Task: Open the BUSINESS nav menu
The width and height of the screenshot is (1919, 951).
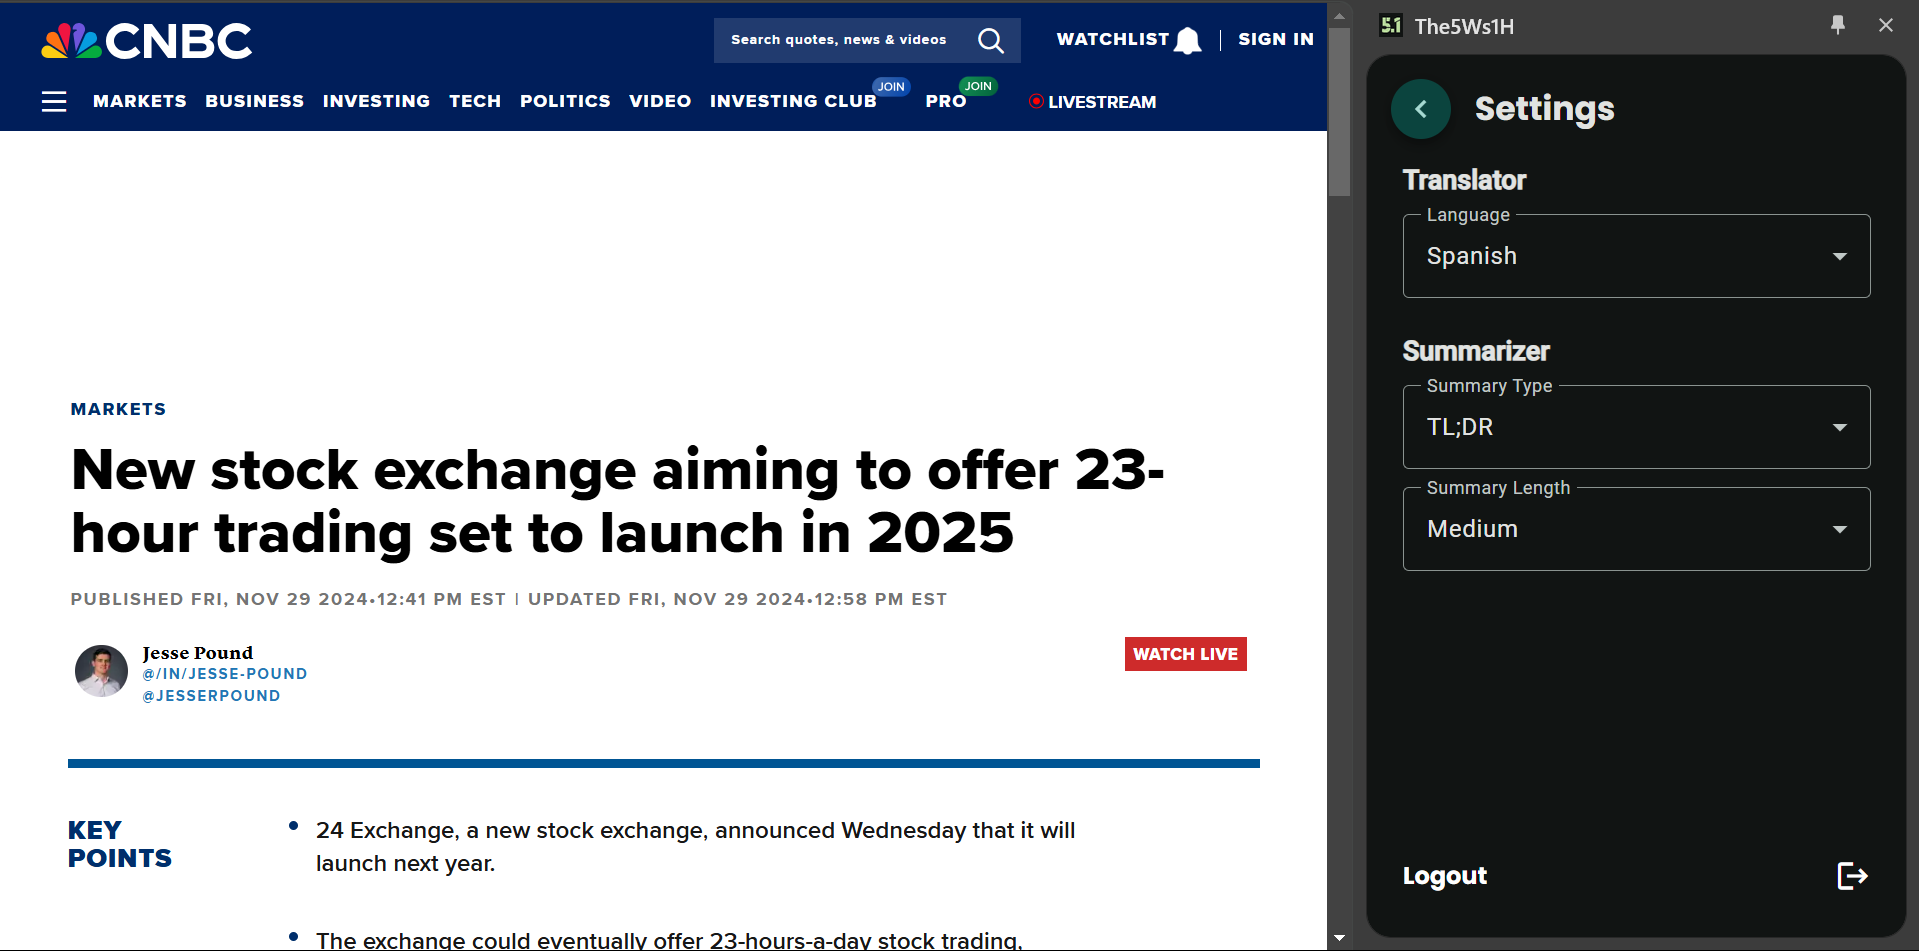Action: pos(255,101)
